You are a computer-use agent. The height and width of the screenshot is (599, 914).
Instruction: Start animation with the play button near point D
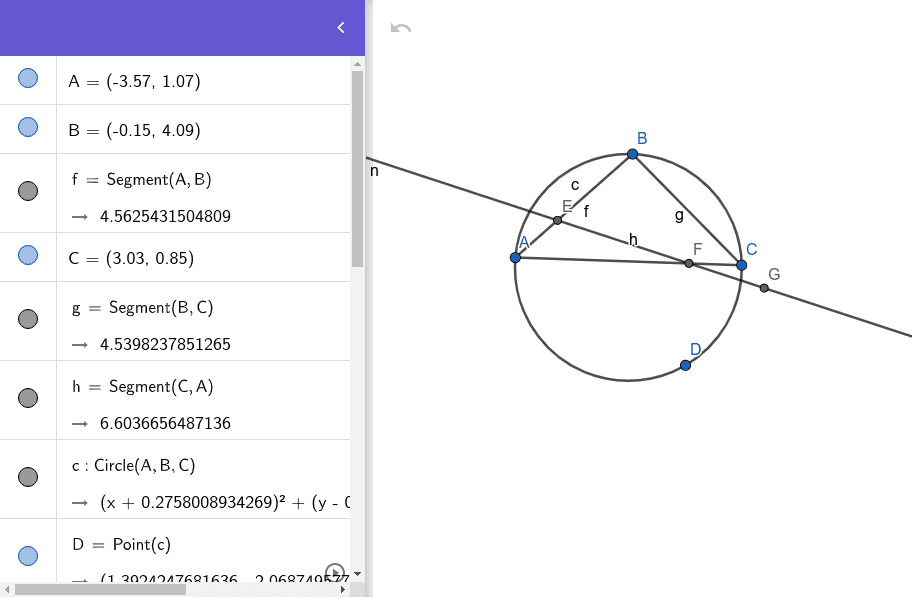(334, 570)
